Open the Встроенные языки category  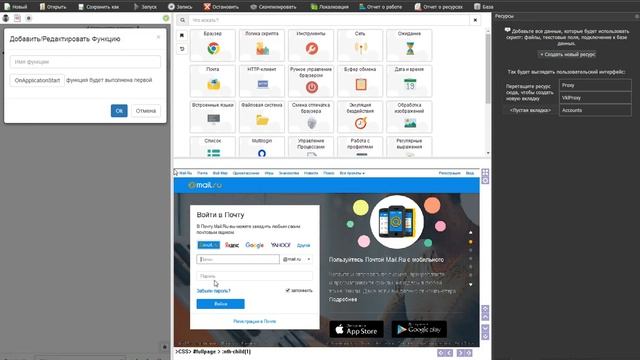pyautogui.click(x=213, y=117)
